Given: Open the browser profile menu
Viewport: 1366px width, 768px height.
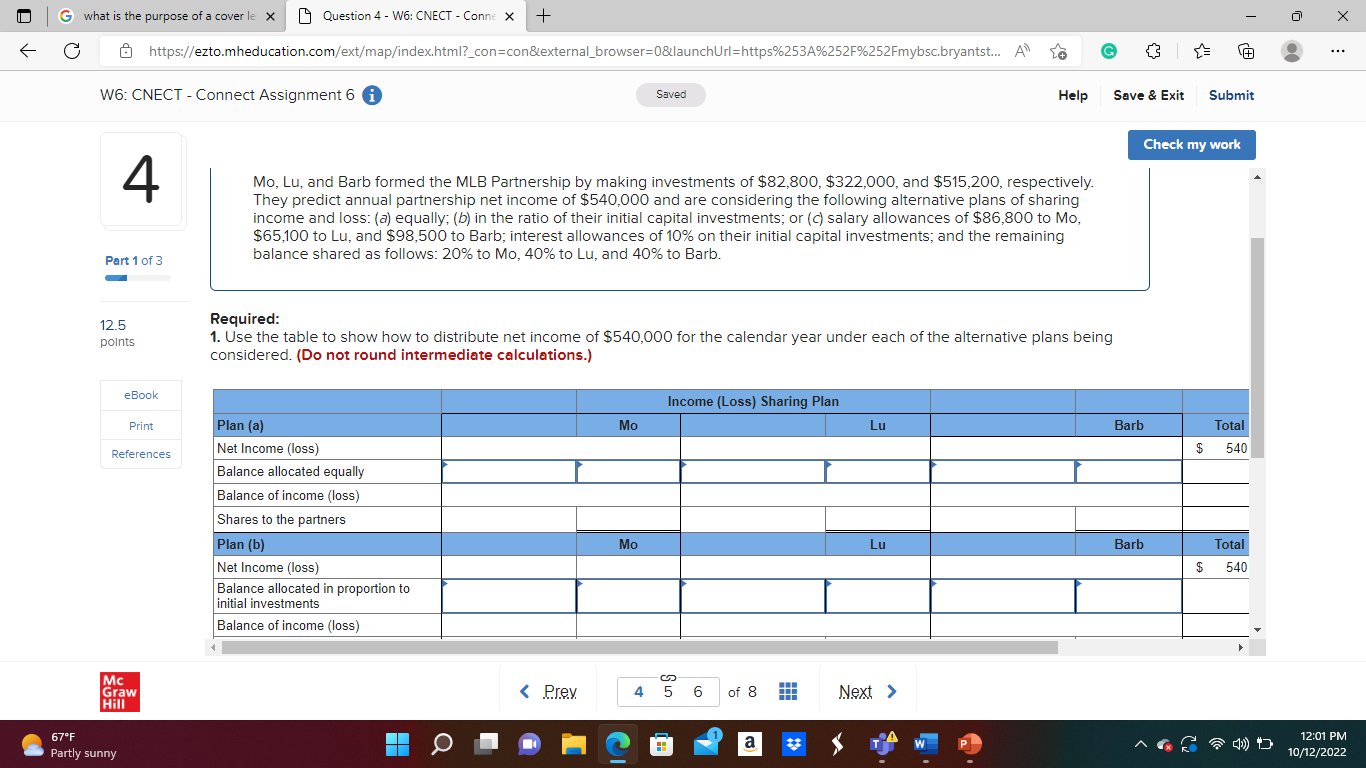Looking at the screenshot, I should click(x=1291, y=50).
